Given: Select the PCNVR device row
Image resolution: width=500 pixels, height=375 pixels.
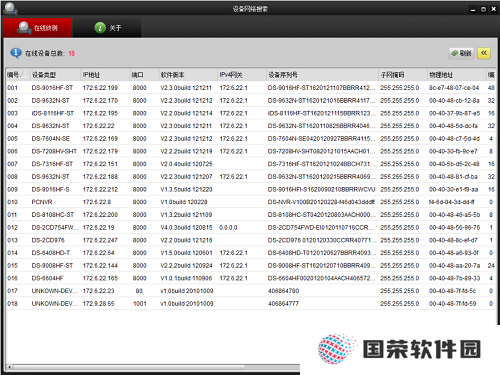Looking at the screenshot, I should (251, 202).
